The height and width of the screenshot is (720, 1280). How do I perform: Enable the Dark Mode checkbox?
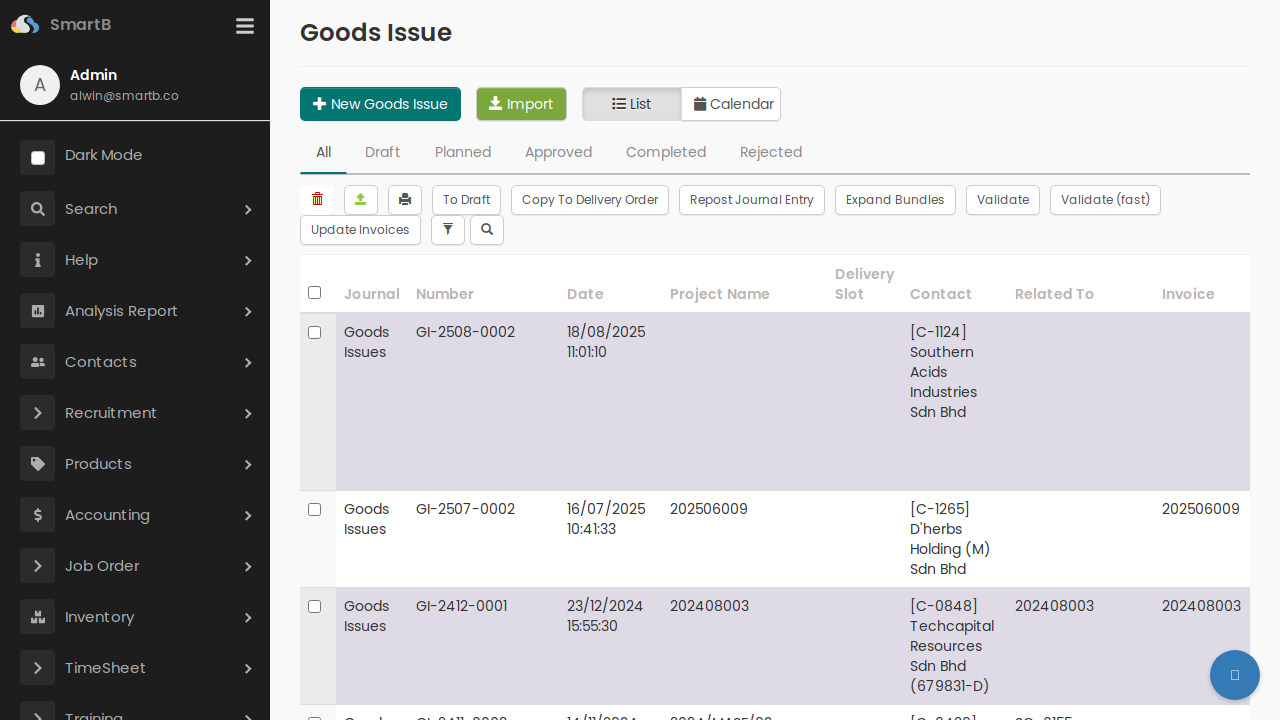[38, 157]
